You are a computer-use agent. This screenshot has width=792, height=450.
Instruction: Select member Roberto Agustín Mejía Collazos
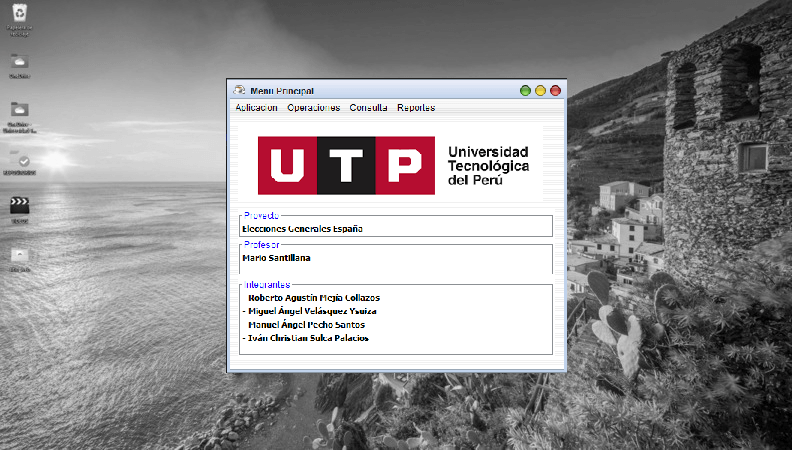click(313, 298)
